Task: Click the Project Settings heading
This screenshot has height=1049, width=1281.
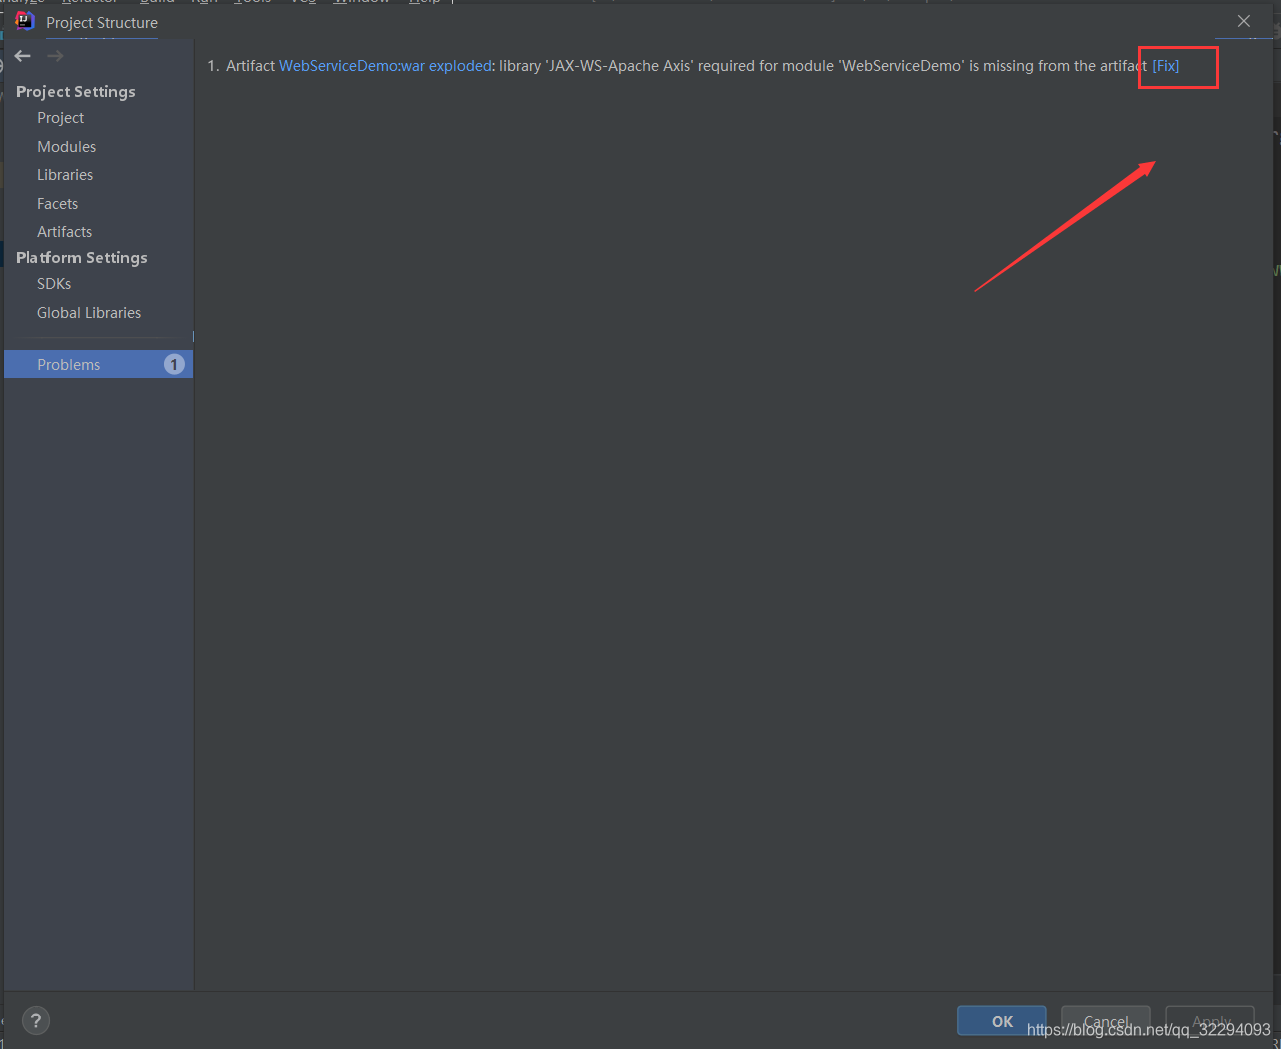Action: pos(76,91)
